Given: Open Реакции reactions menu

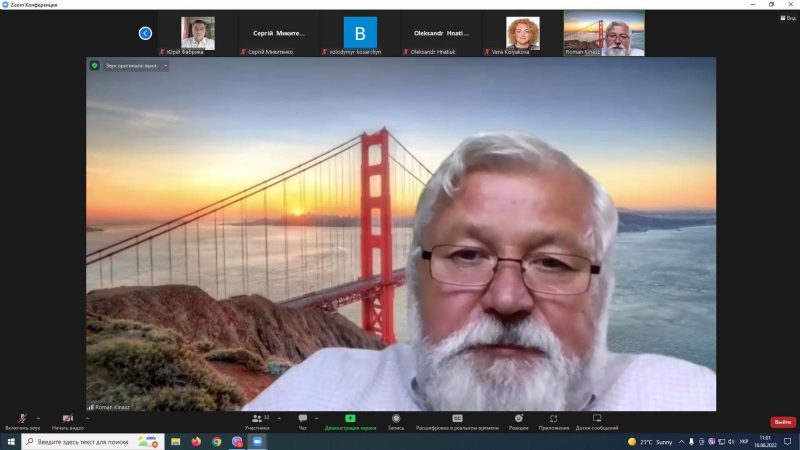Looking at the screenshot, I should pos(518,418).
